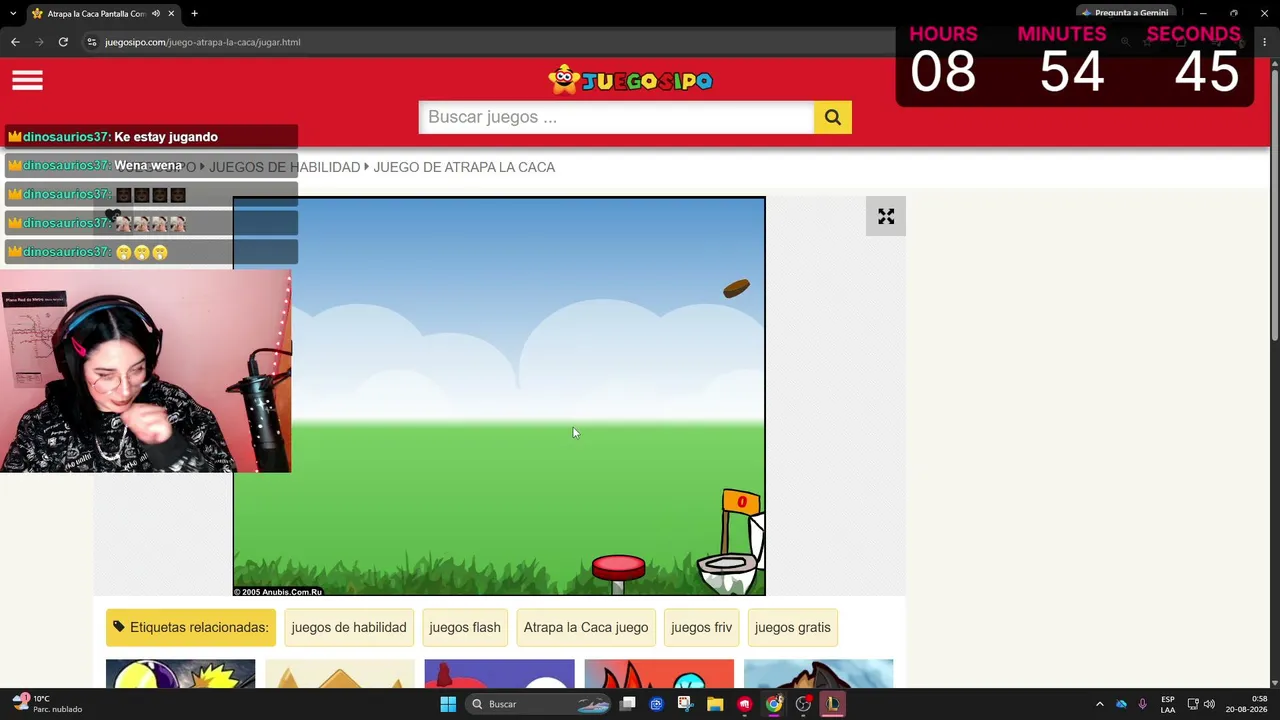Open the second related game thumbnail

pyautogui.click(x=340, y=674)
